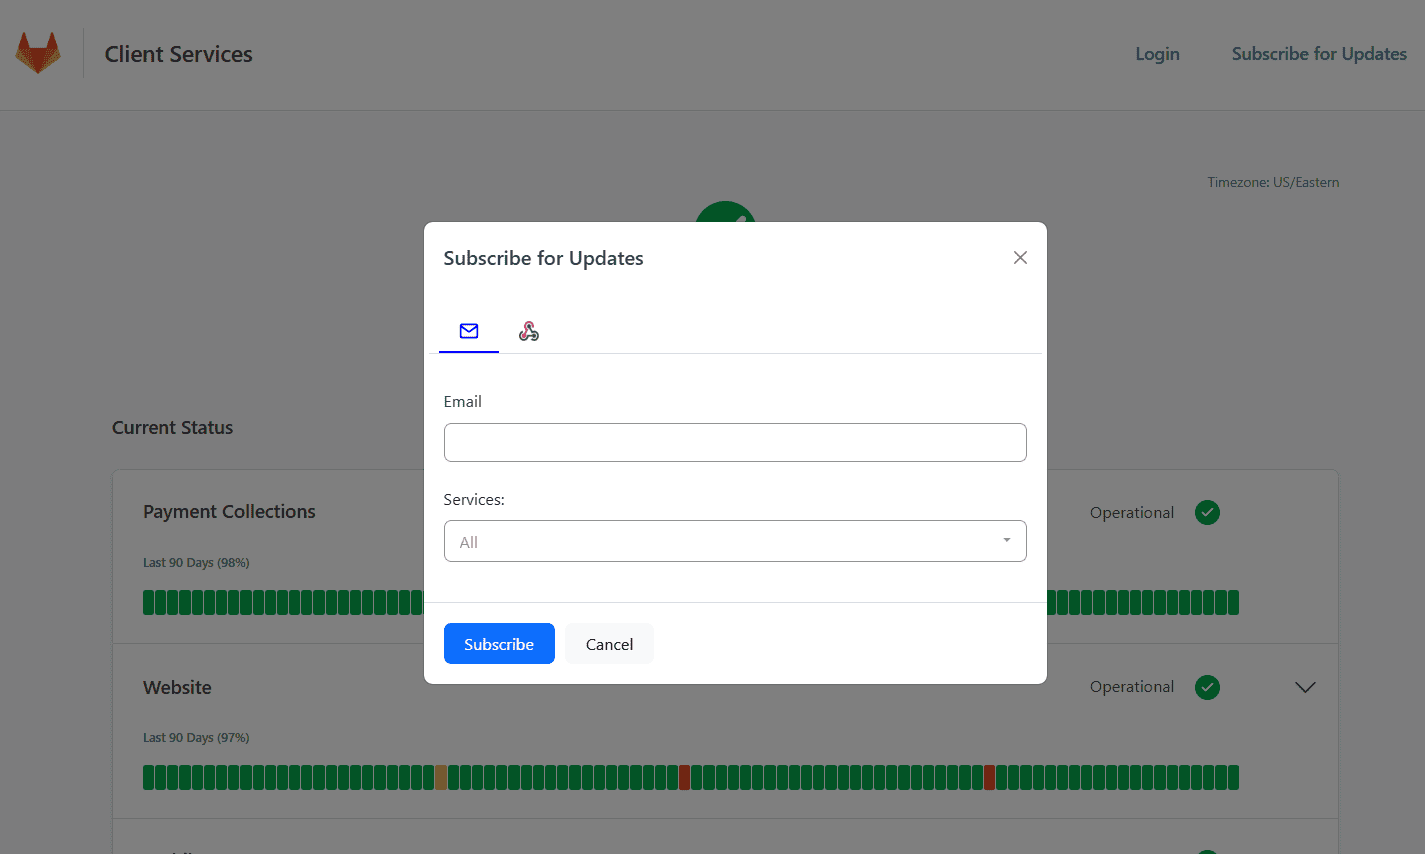1425x854 pixels.
Task: Open the Login link
Action: coord(1157,54)
